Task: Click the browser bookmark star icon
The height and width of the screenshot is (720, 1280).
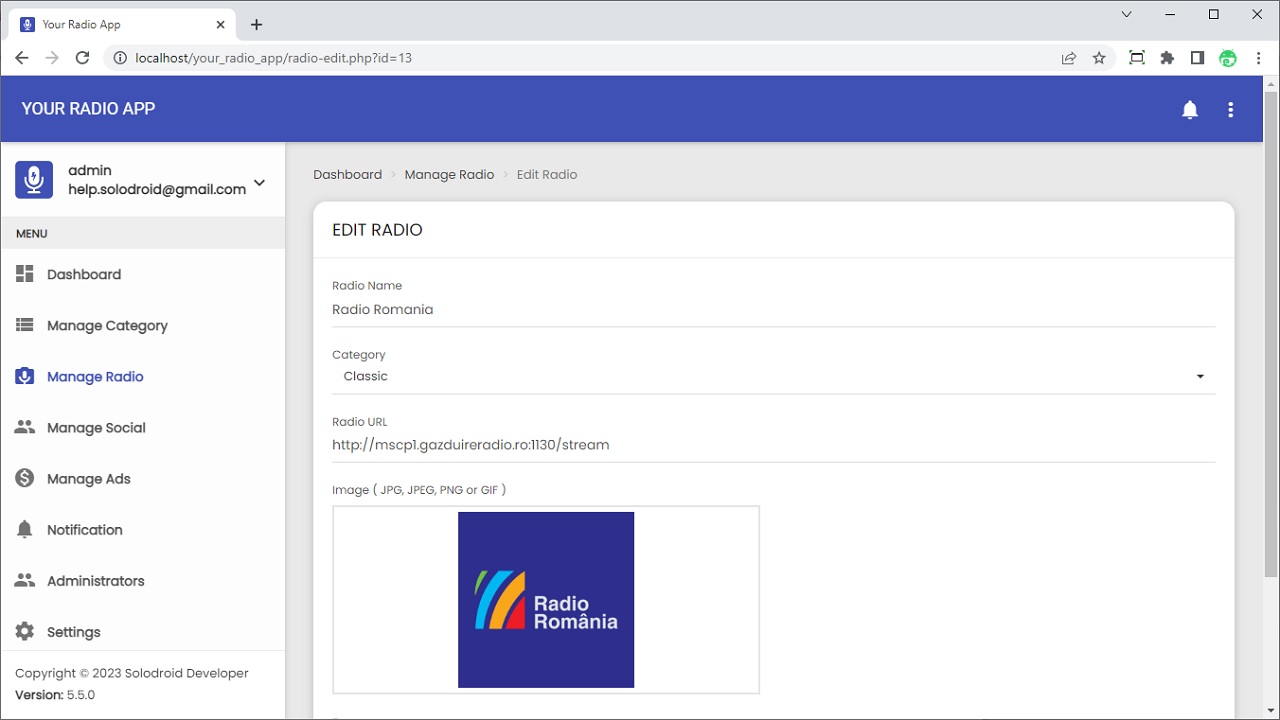Action: pyautogui.click(x=1099, y=58)
